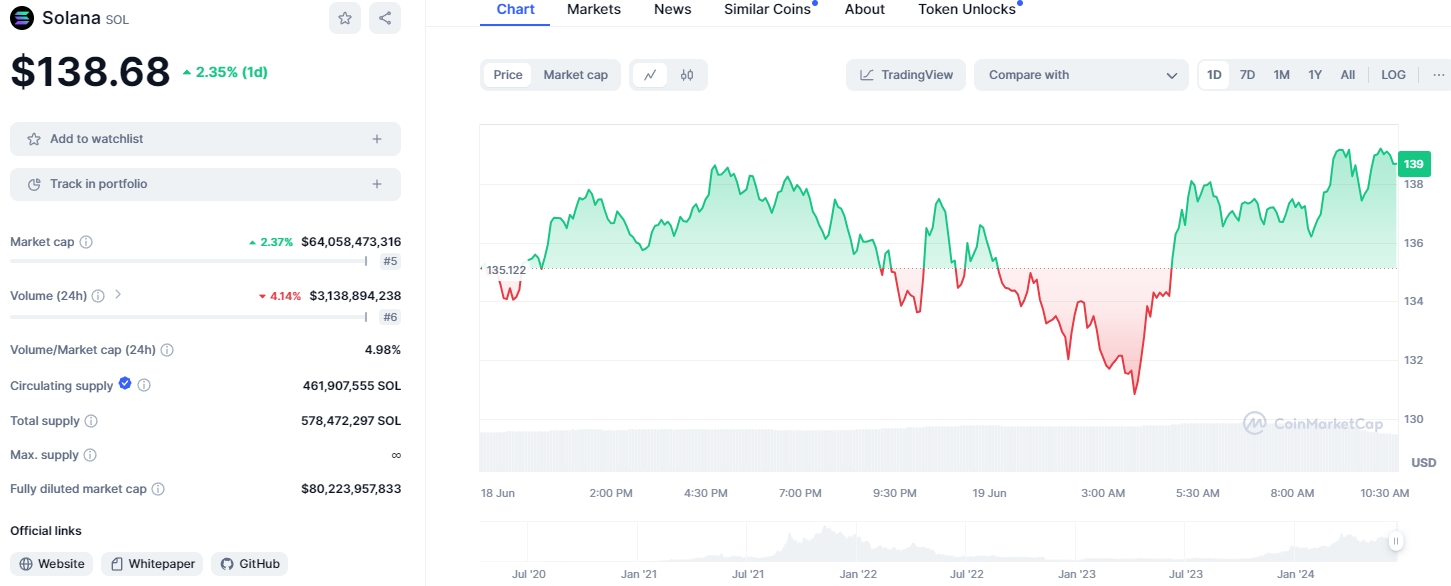The width and height of the screenshot is (1451, 586).
Task: Open the share icon button
Action: 385,18
